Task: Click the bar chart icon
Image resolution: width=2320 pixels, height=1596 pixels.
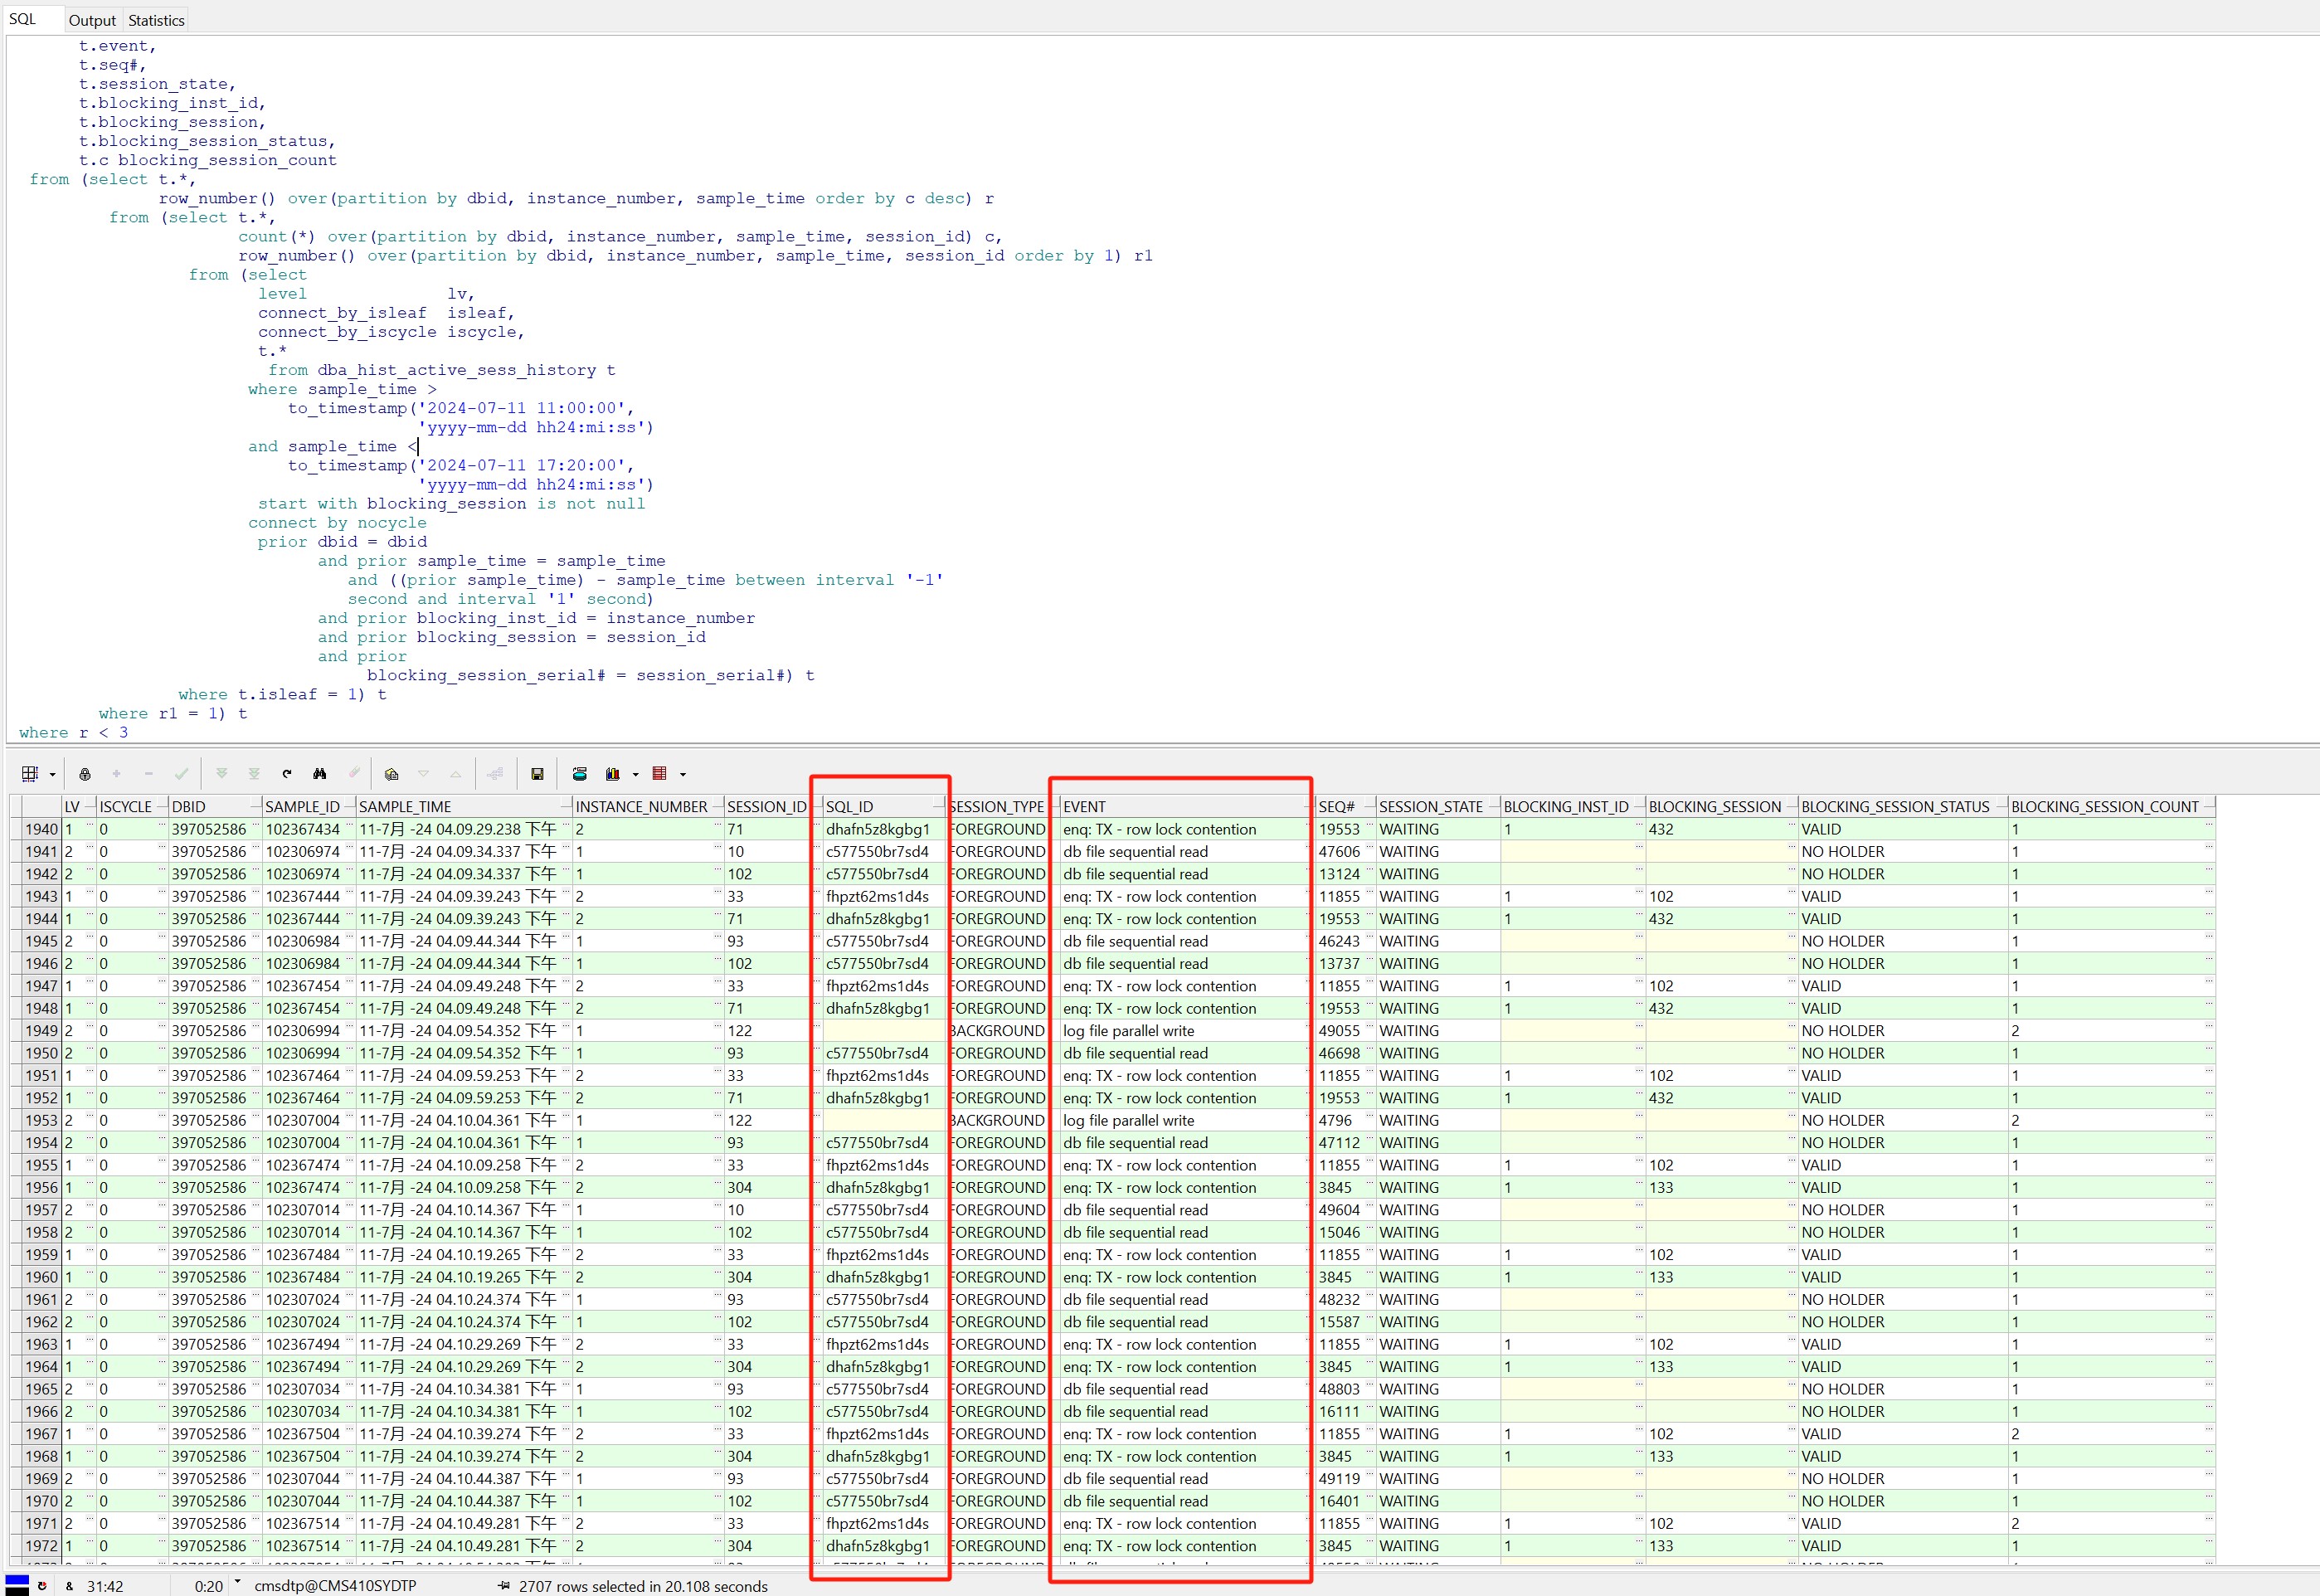Action: click(x=612, y=774)
